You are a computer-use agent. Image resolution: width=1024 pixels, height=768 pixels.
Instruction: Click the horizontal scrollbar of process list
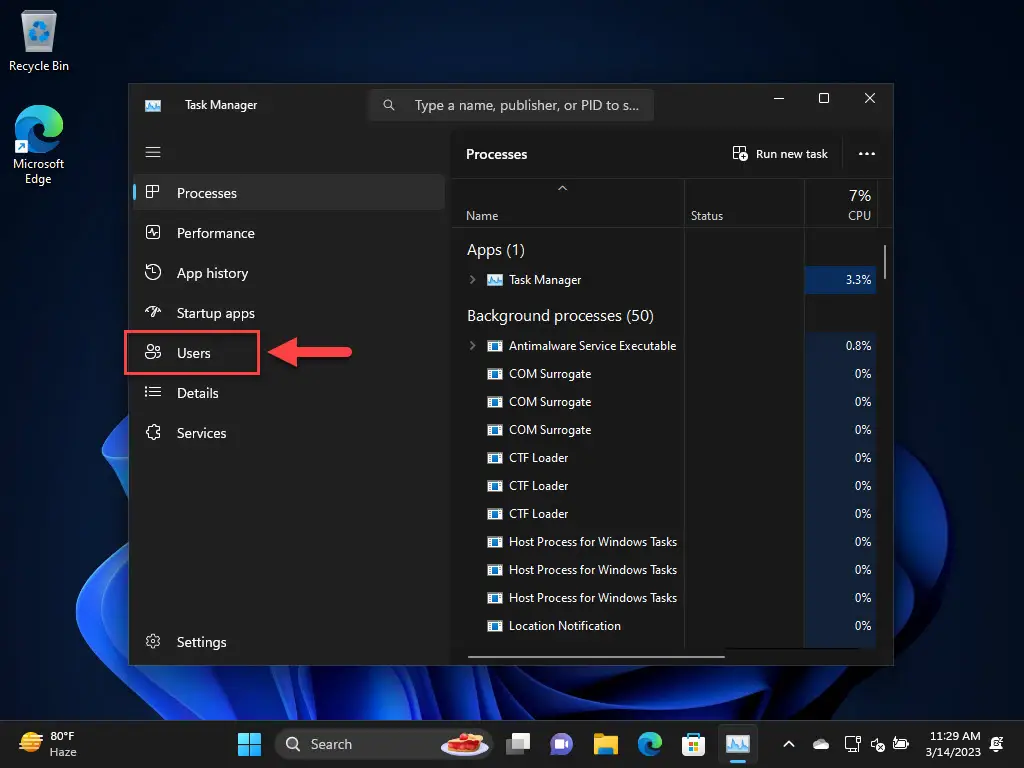[596, 656]
